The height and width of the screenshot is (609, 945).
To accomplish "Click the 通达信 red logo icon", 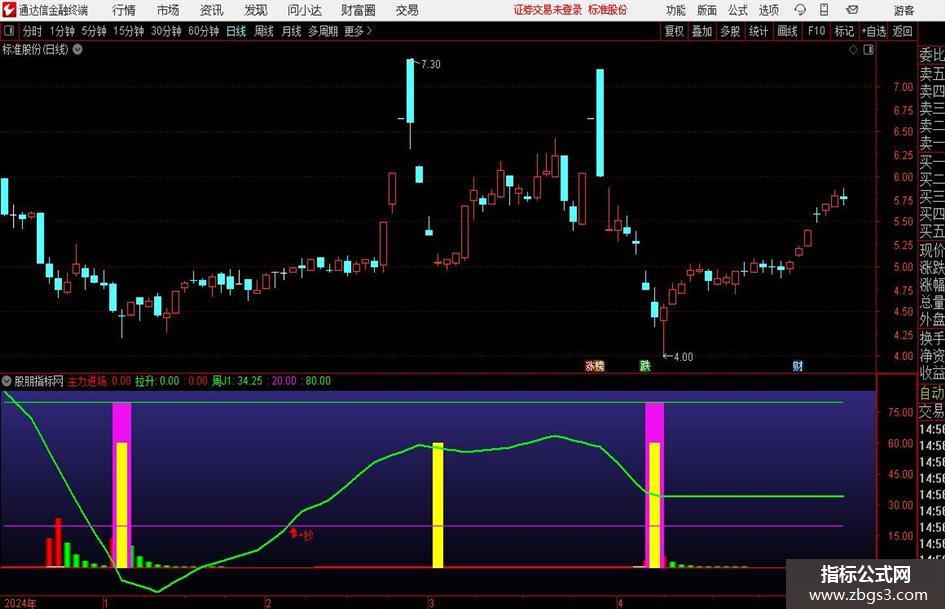I will [9, 10].
